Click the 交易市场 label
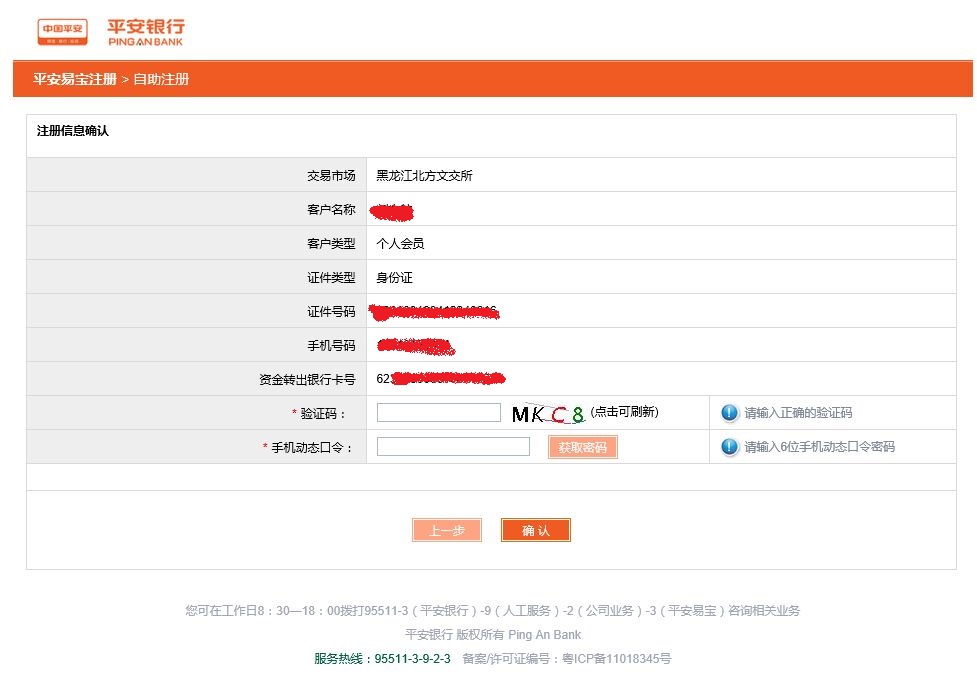 coord(331,176)
